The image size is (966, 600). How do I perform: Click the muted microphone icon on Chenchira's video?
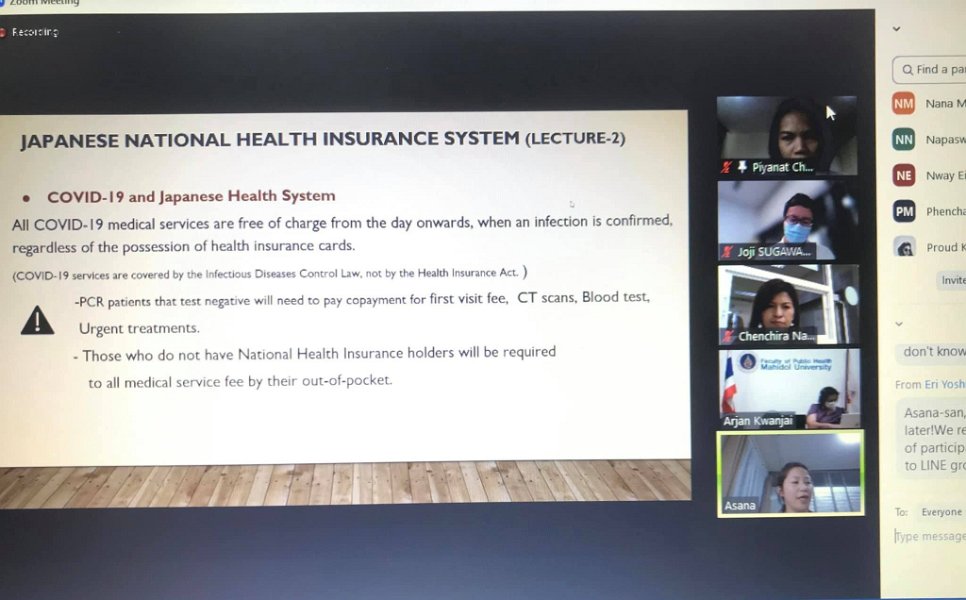pos(729,336)
